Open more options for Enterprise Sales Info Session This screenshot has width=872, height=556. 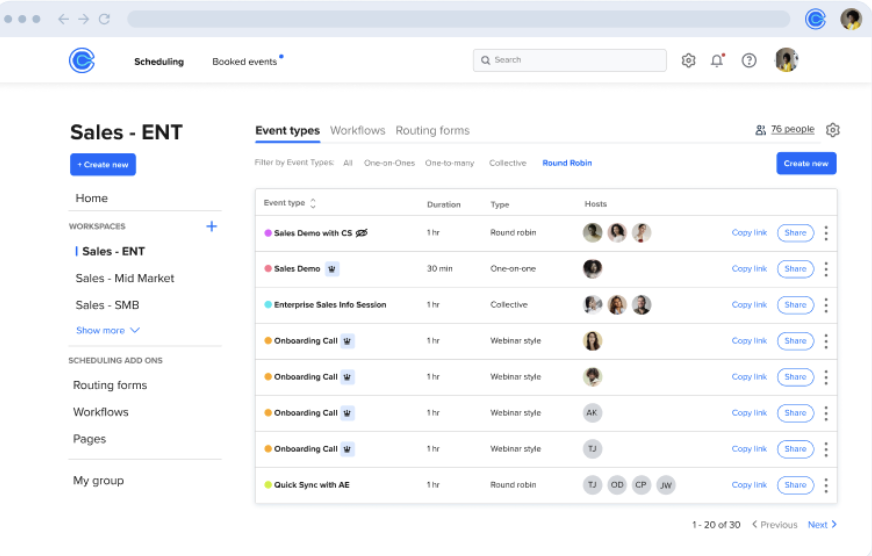[826, 305]
